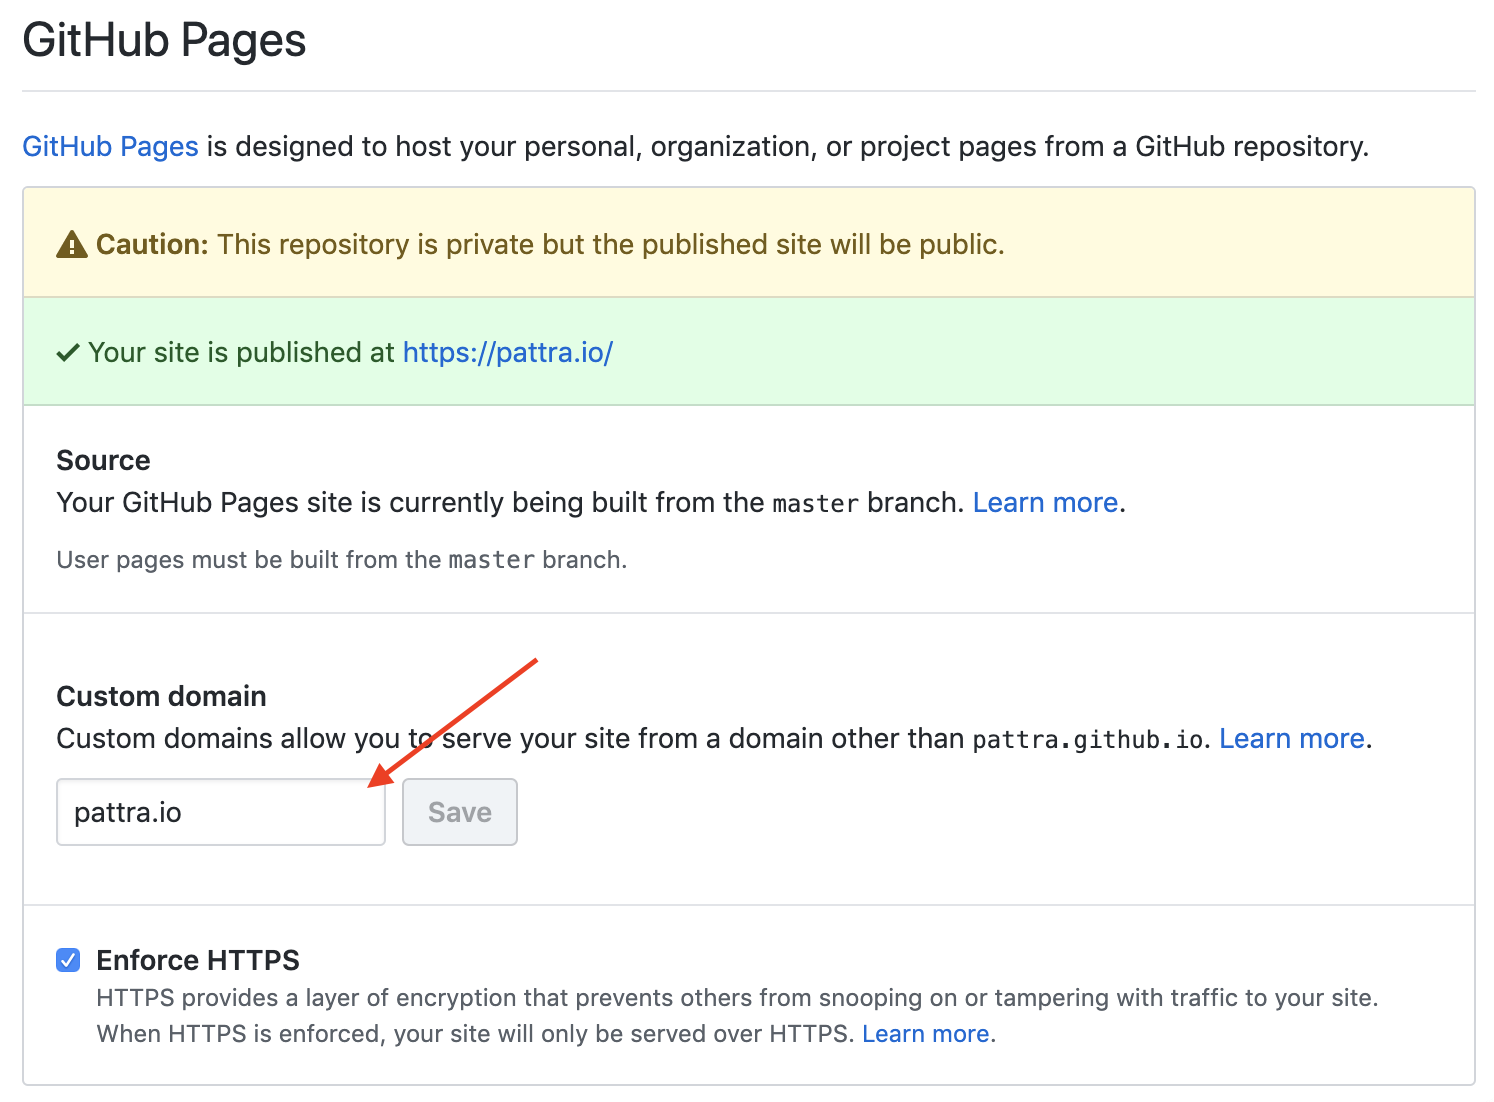
Task: Click the caution warning triangle icon
Action: 72,245
